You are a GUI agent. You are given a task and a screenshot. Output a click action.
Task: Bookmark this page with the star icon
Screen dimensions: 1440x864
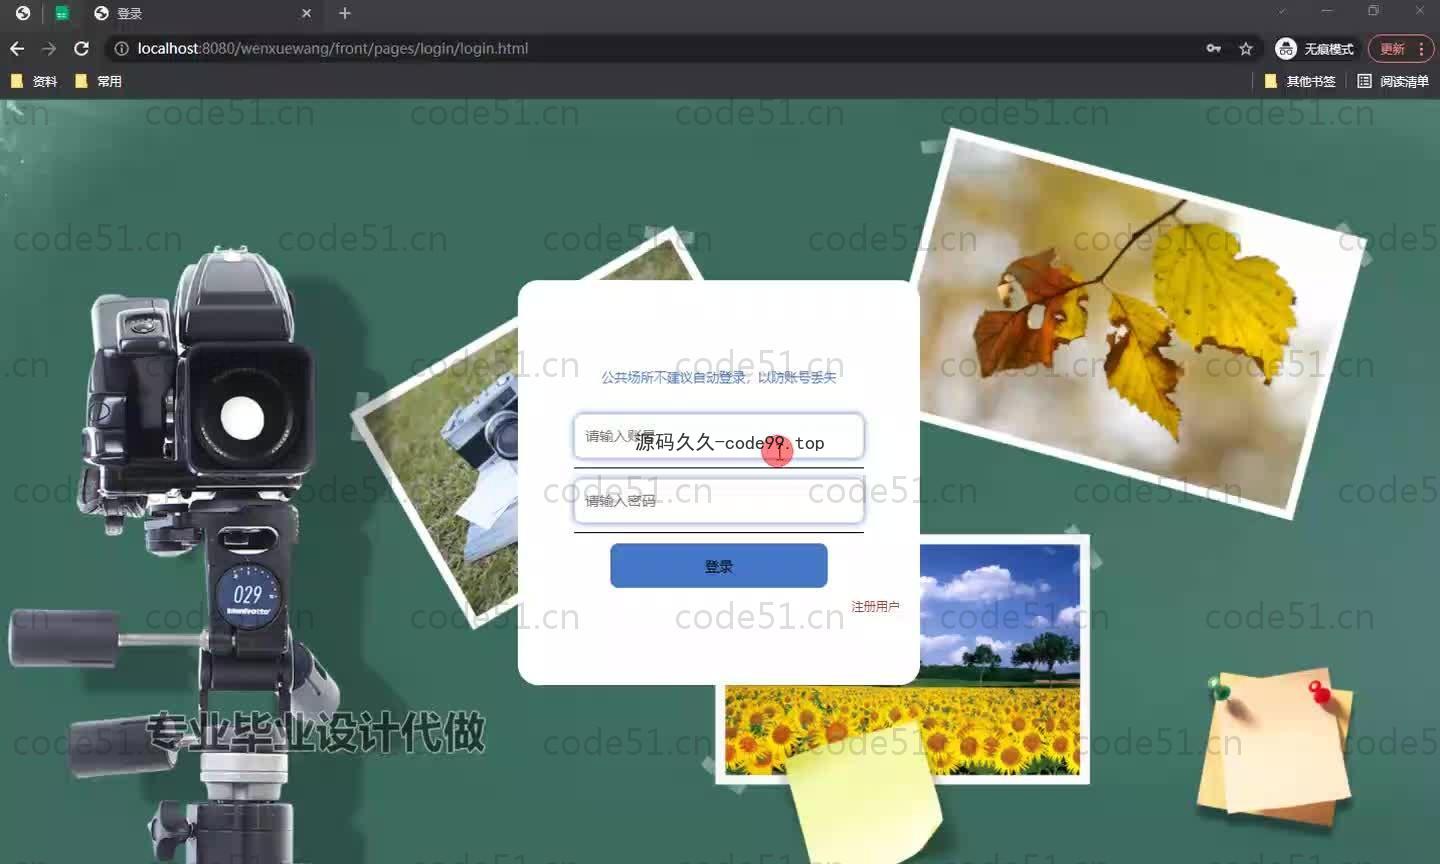click(1246, 48)
